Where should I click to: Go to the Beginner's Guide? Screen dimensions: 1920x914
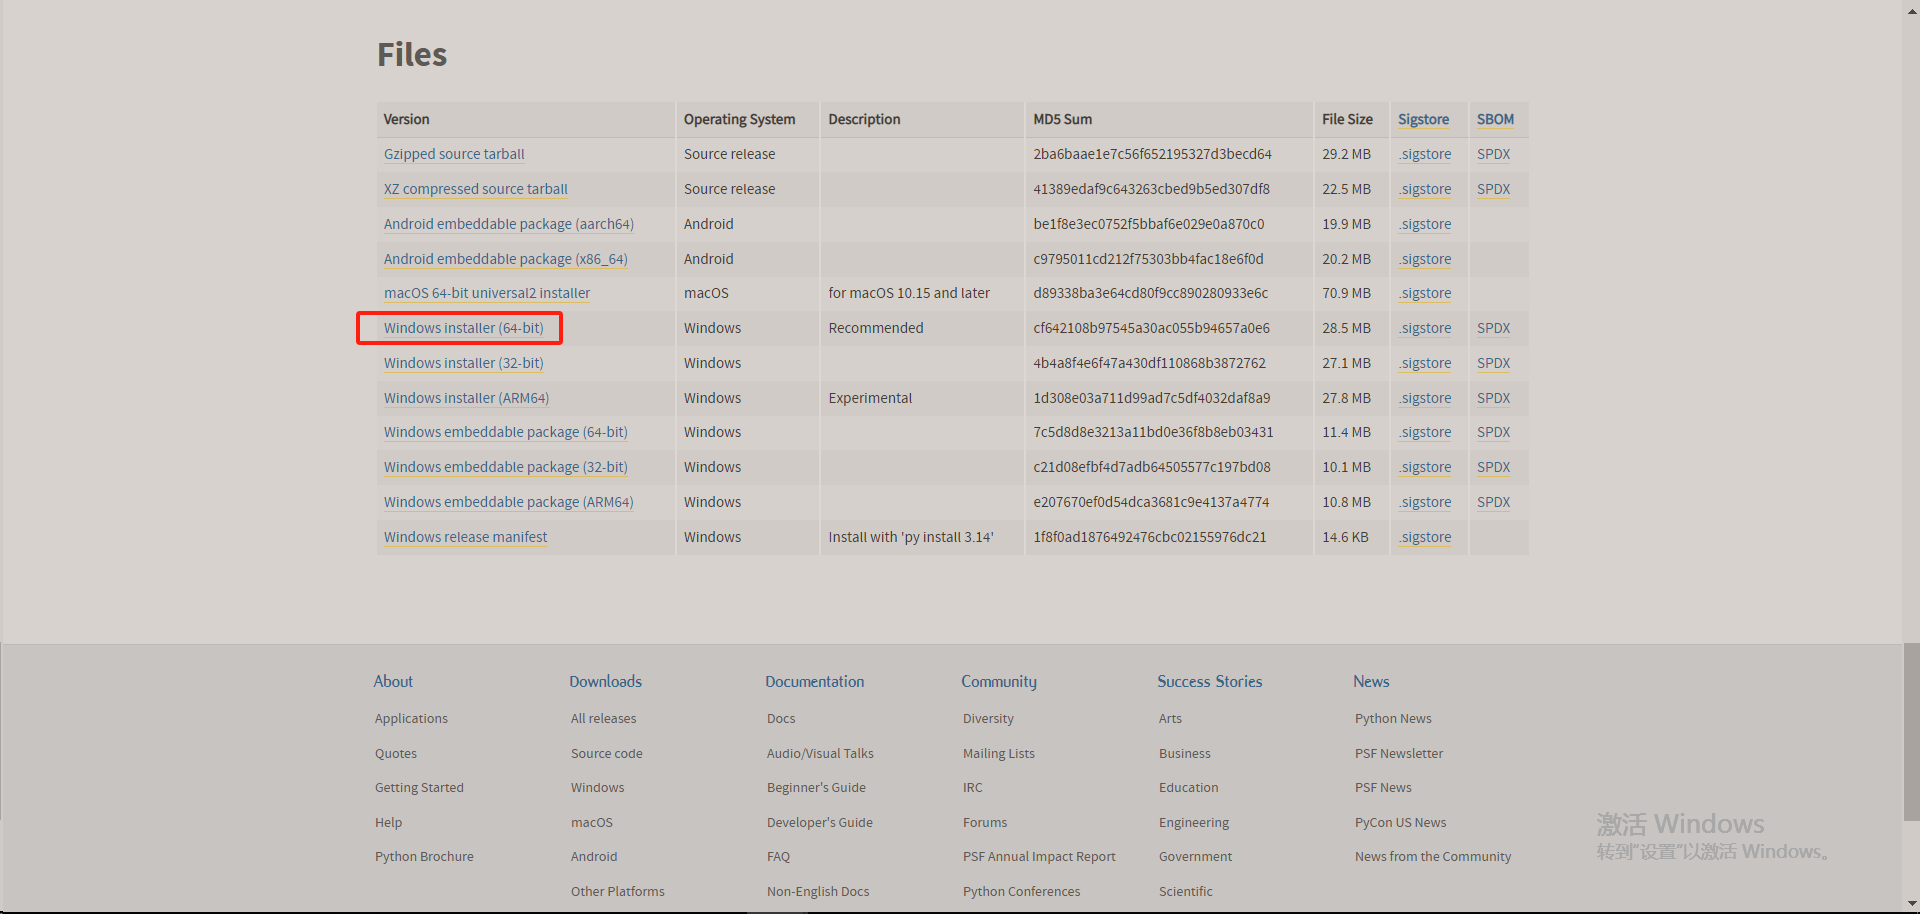point(815,787)
